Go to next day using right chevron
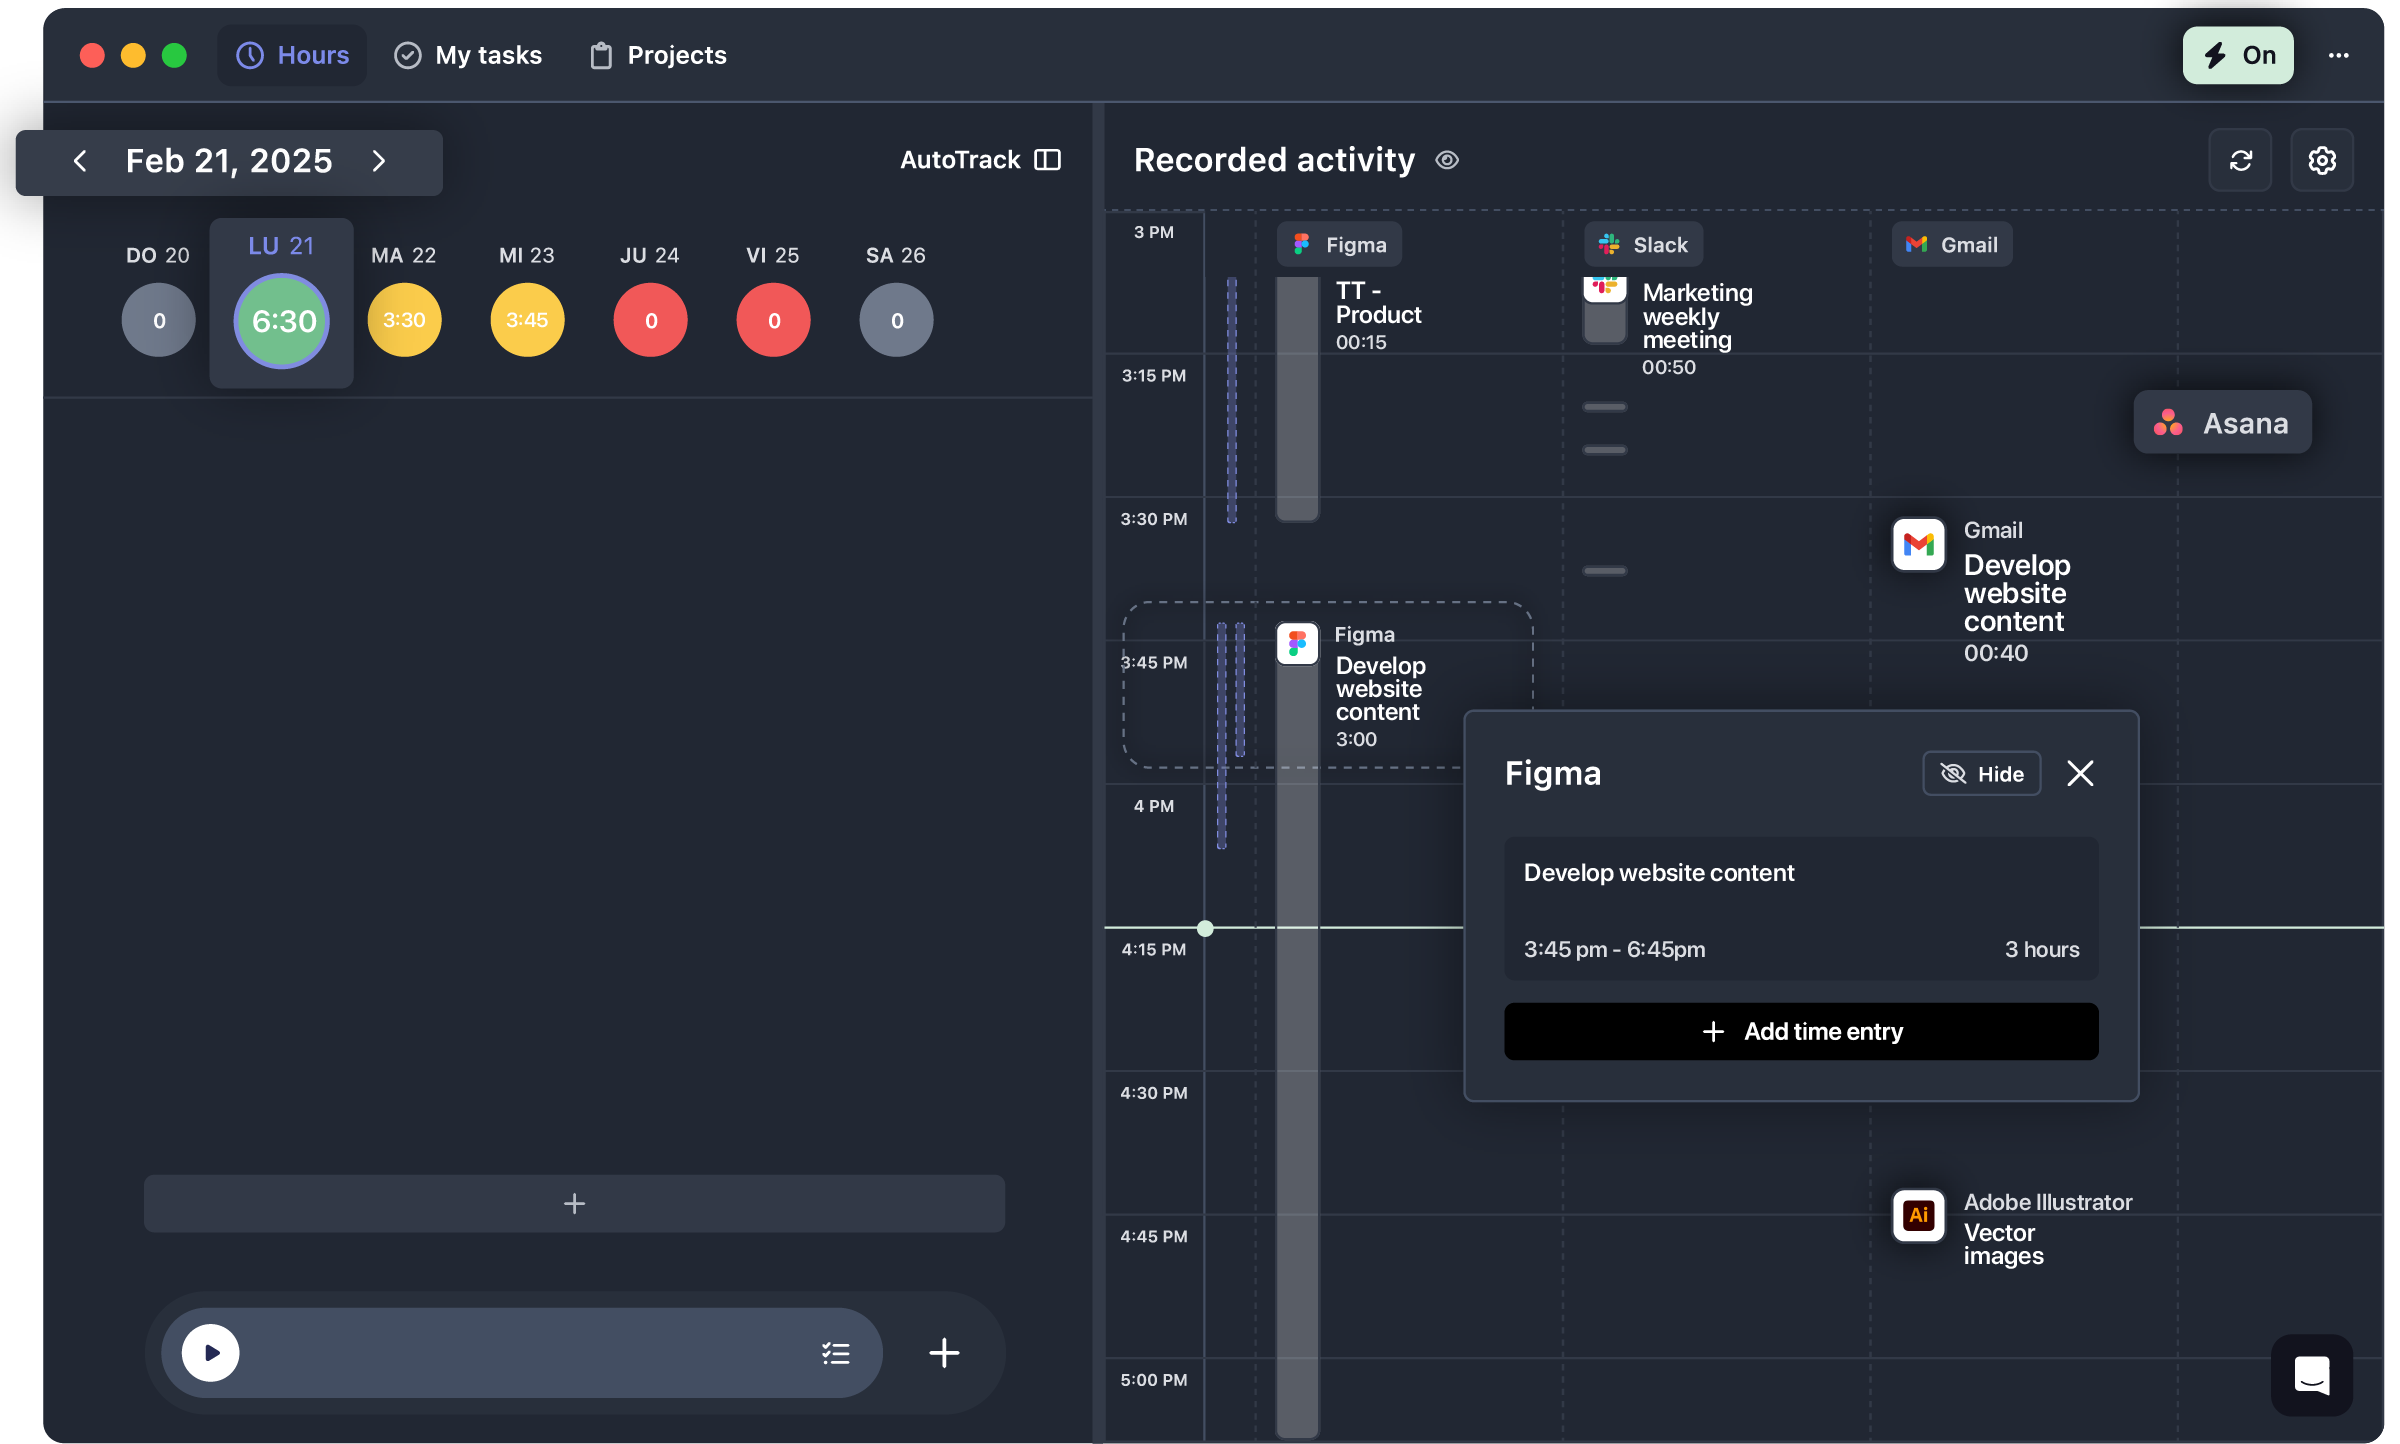Viewport: 2400px width, 1444px height. [x=378, y=161]
